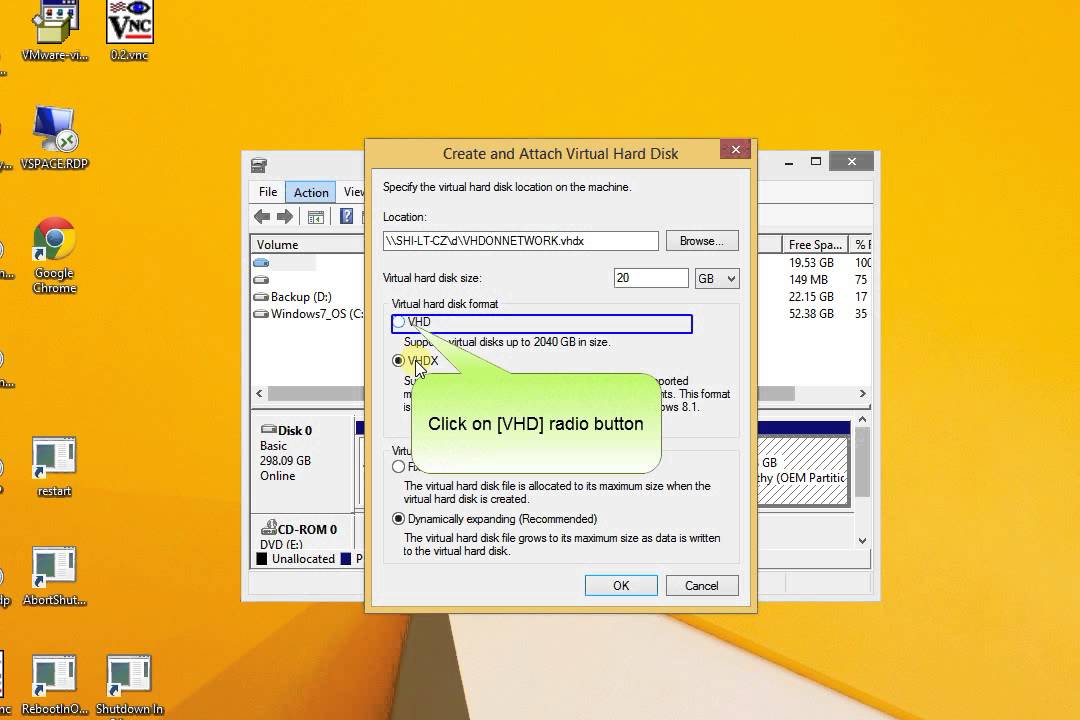Close Create and Attach VHD dialog
The image size is (1080, 720).
(x=735, y=150)
